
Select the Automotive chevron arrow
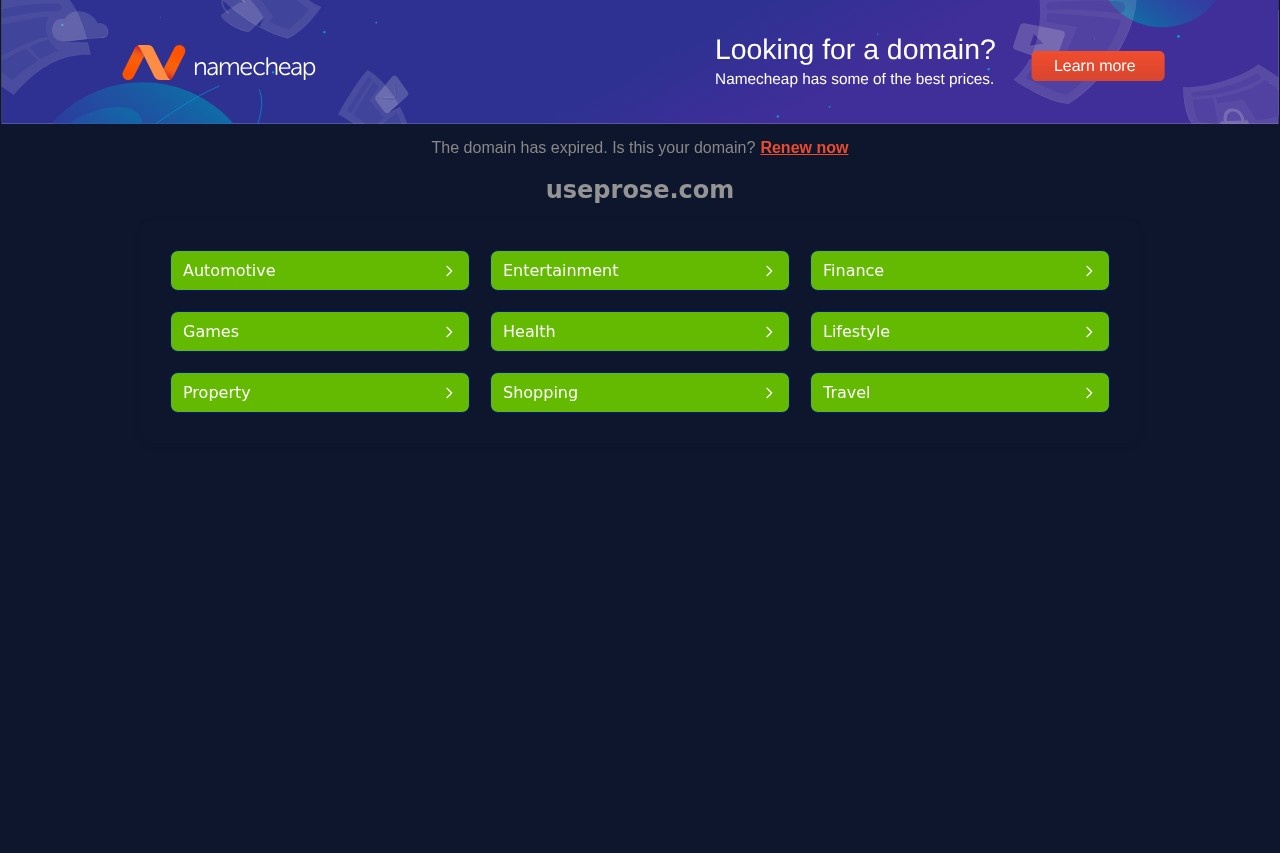coord(449,270)
